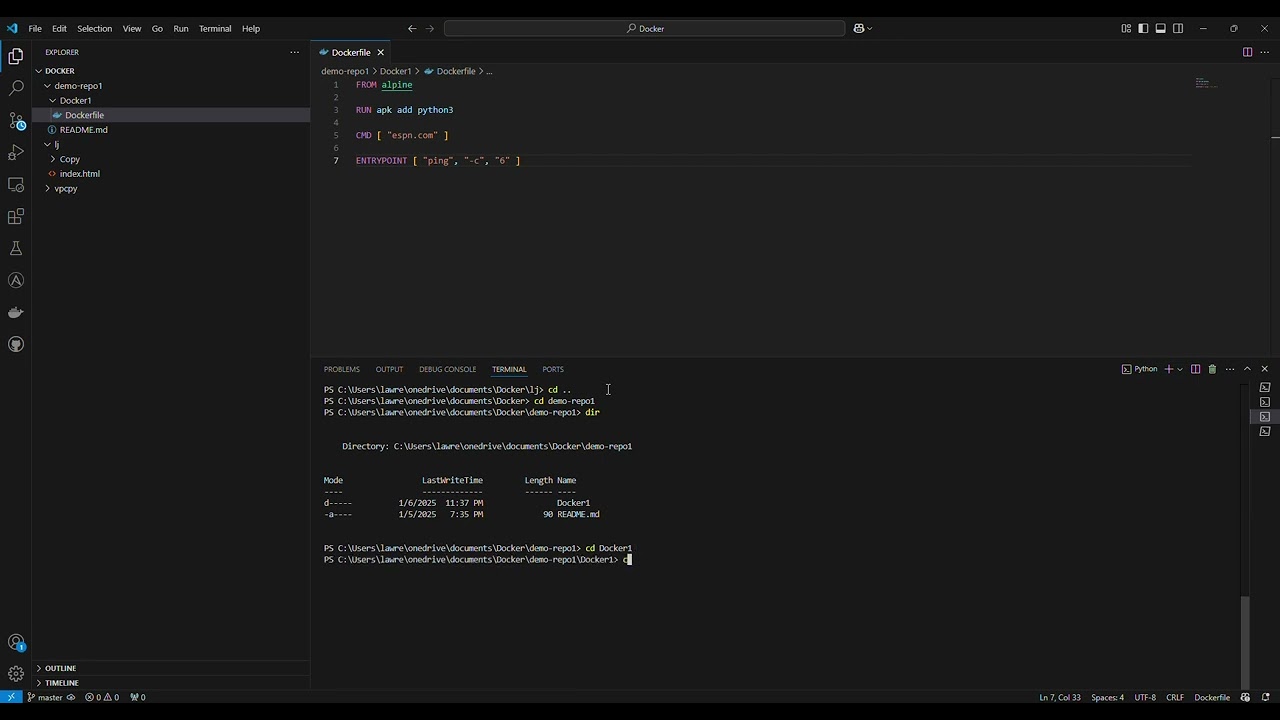This screenshot has width=1280, height=720.
Task: Toggle the Primary Side Bar layout button
Action: [x=1143, y=29]
